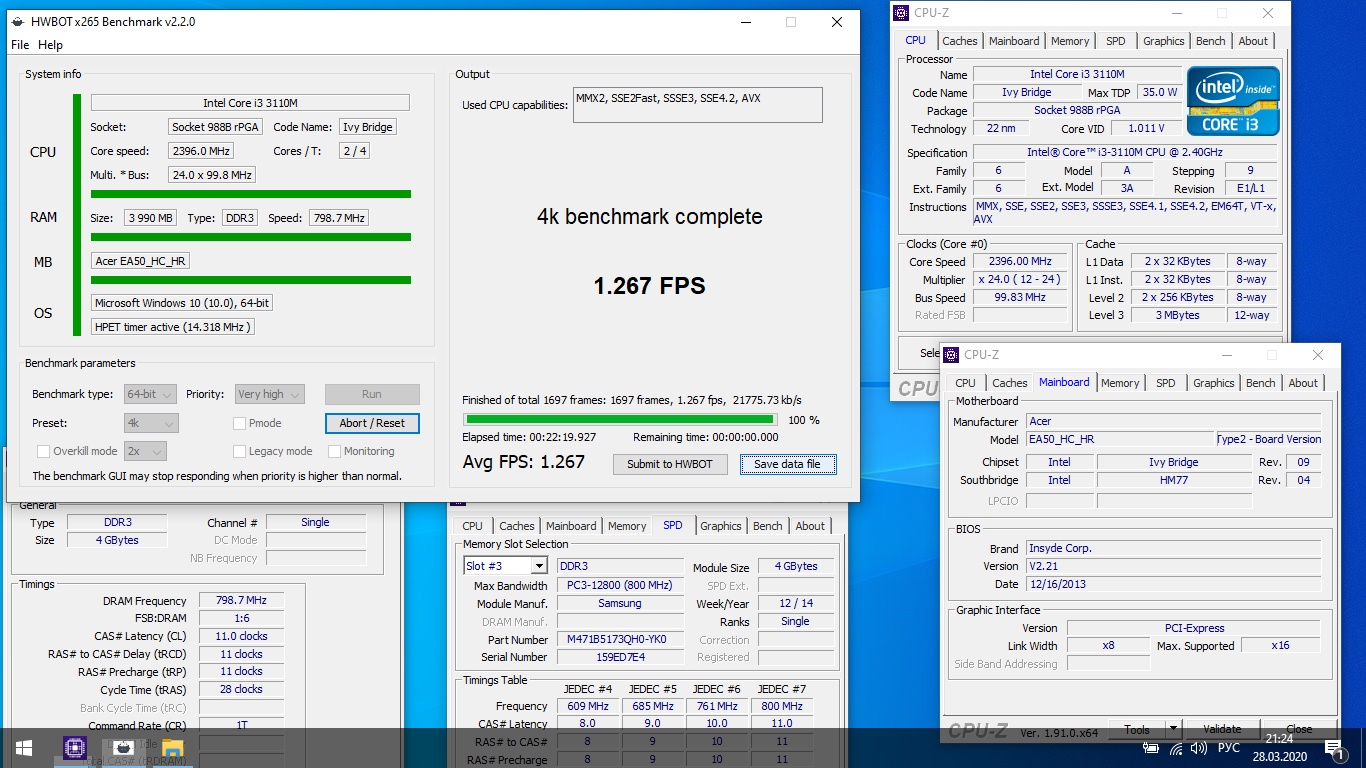The image size is (1366, 768).
Task: Open Graphics tab in top CPU-Z window
Action: (1163, 41)
